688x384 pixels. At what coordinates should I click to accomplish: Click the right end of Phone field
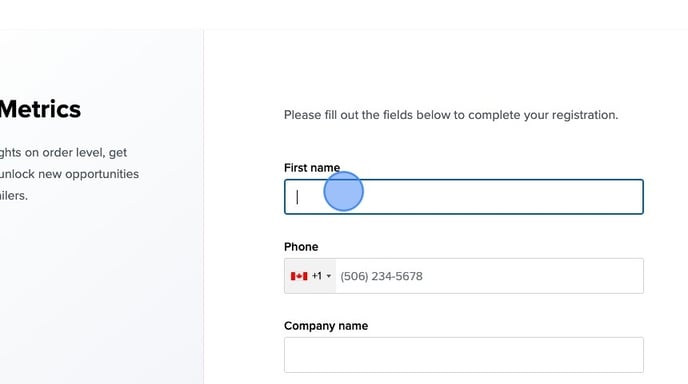pyautogui.click(x=632, y=276)
